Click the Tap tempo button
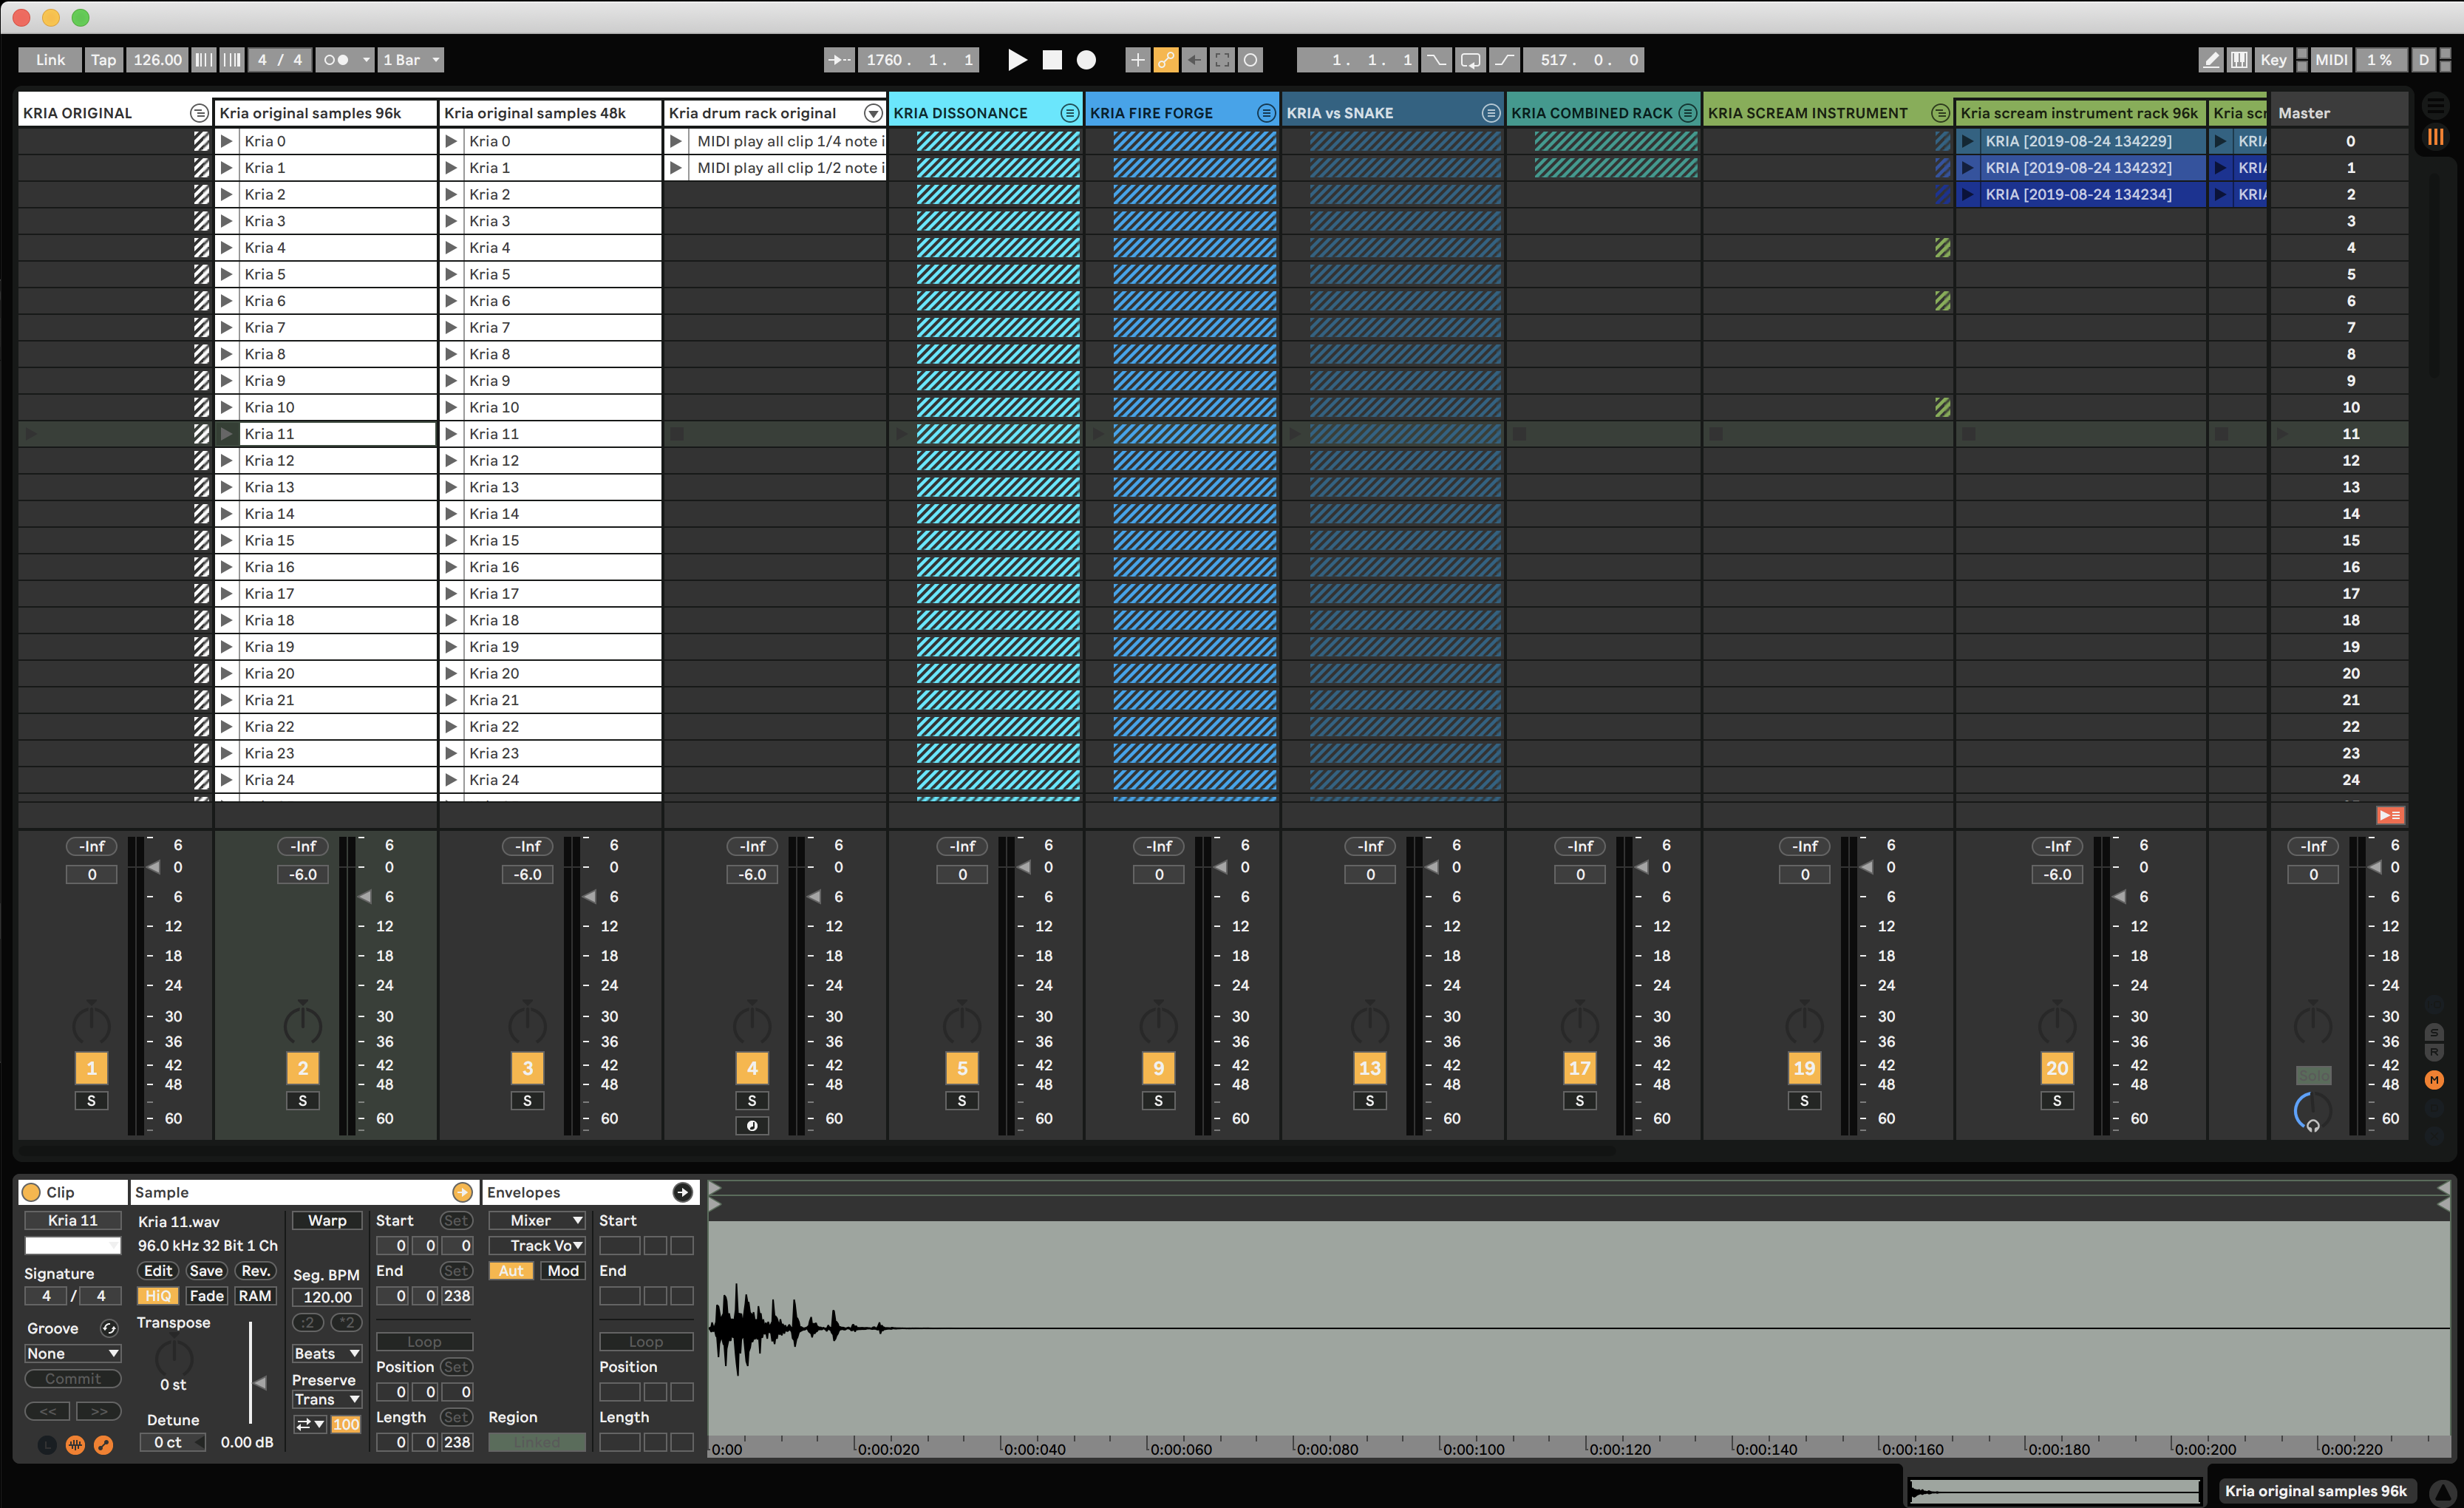This screenshot has width=2464, height=1508. click(103, 60)
